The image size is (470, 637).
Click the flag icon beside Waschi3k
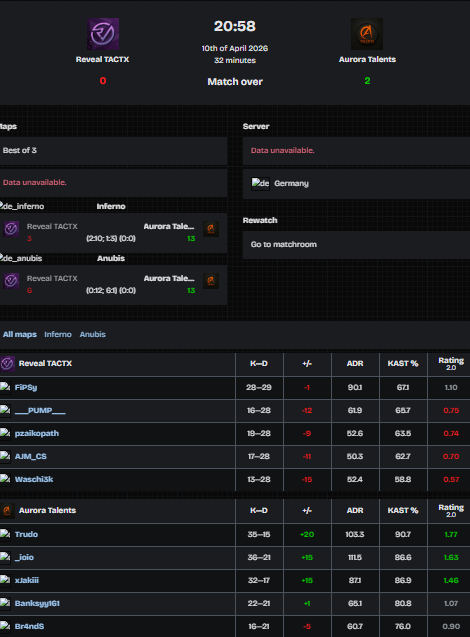[x=5, y=479]
